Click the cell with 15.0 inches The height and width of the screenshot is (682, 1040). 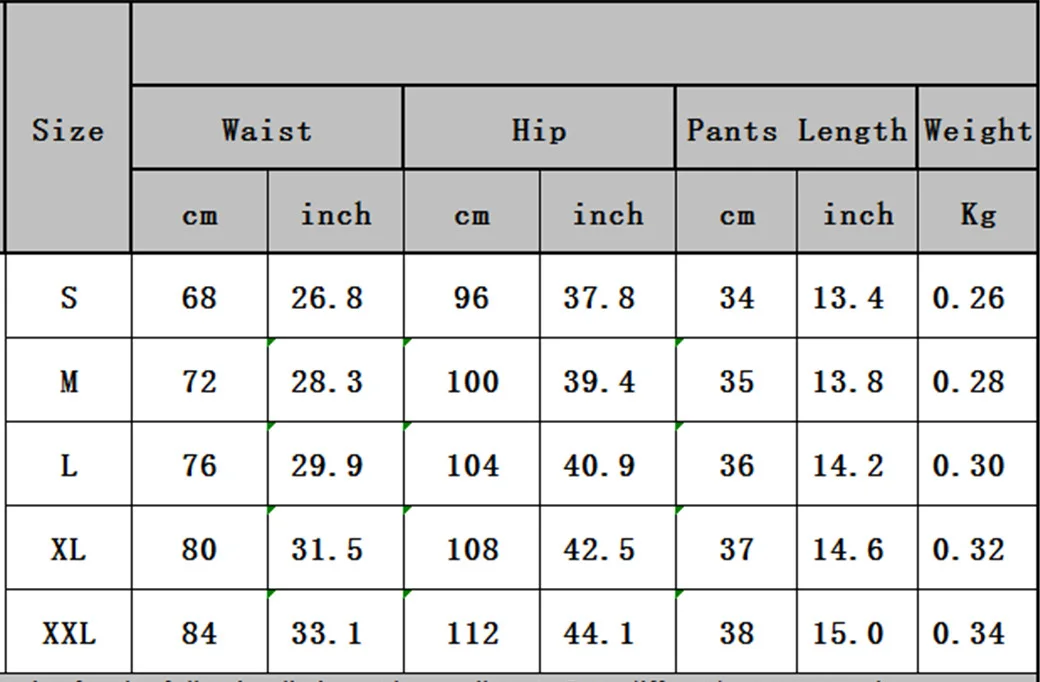857,632
